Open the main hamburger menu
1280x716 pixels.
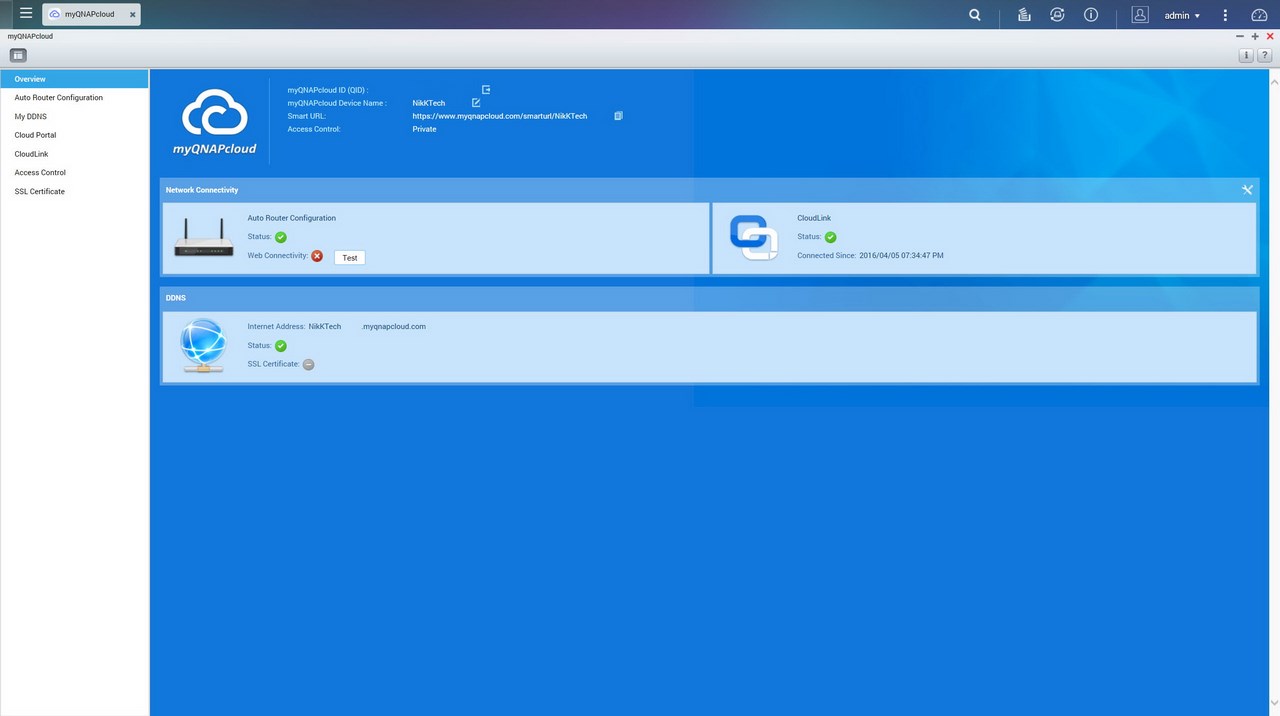(x=26, y=14)
